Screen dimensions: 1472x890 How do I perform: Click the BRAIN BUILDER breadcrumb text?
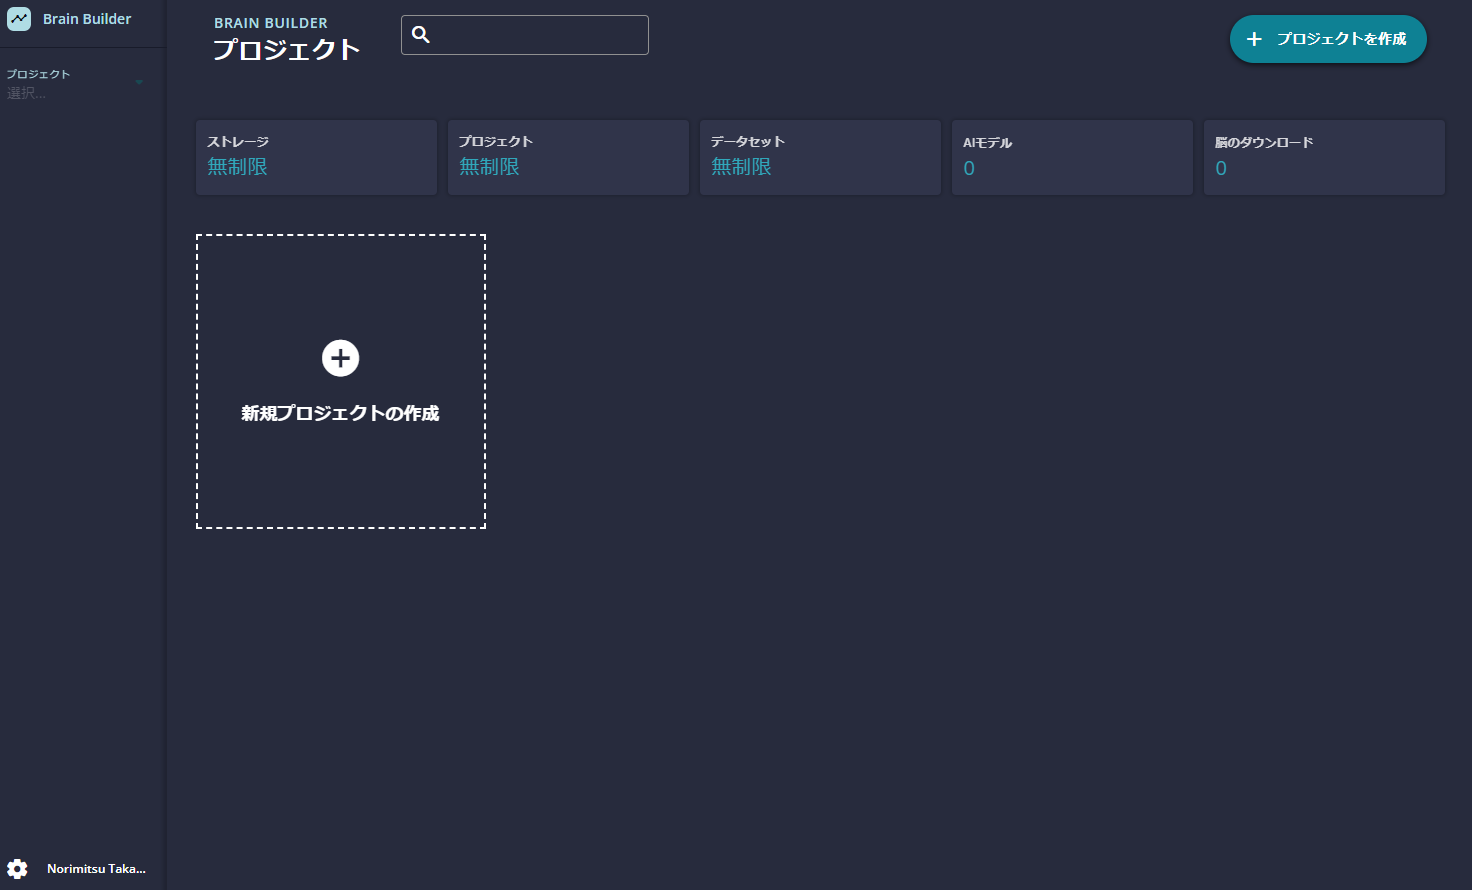click(271, 23)
